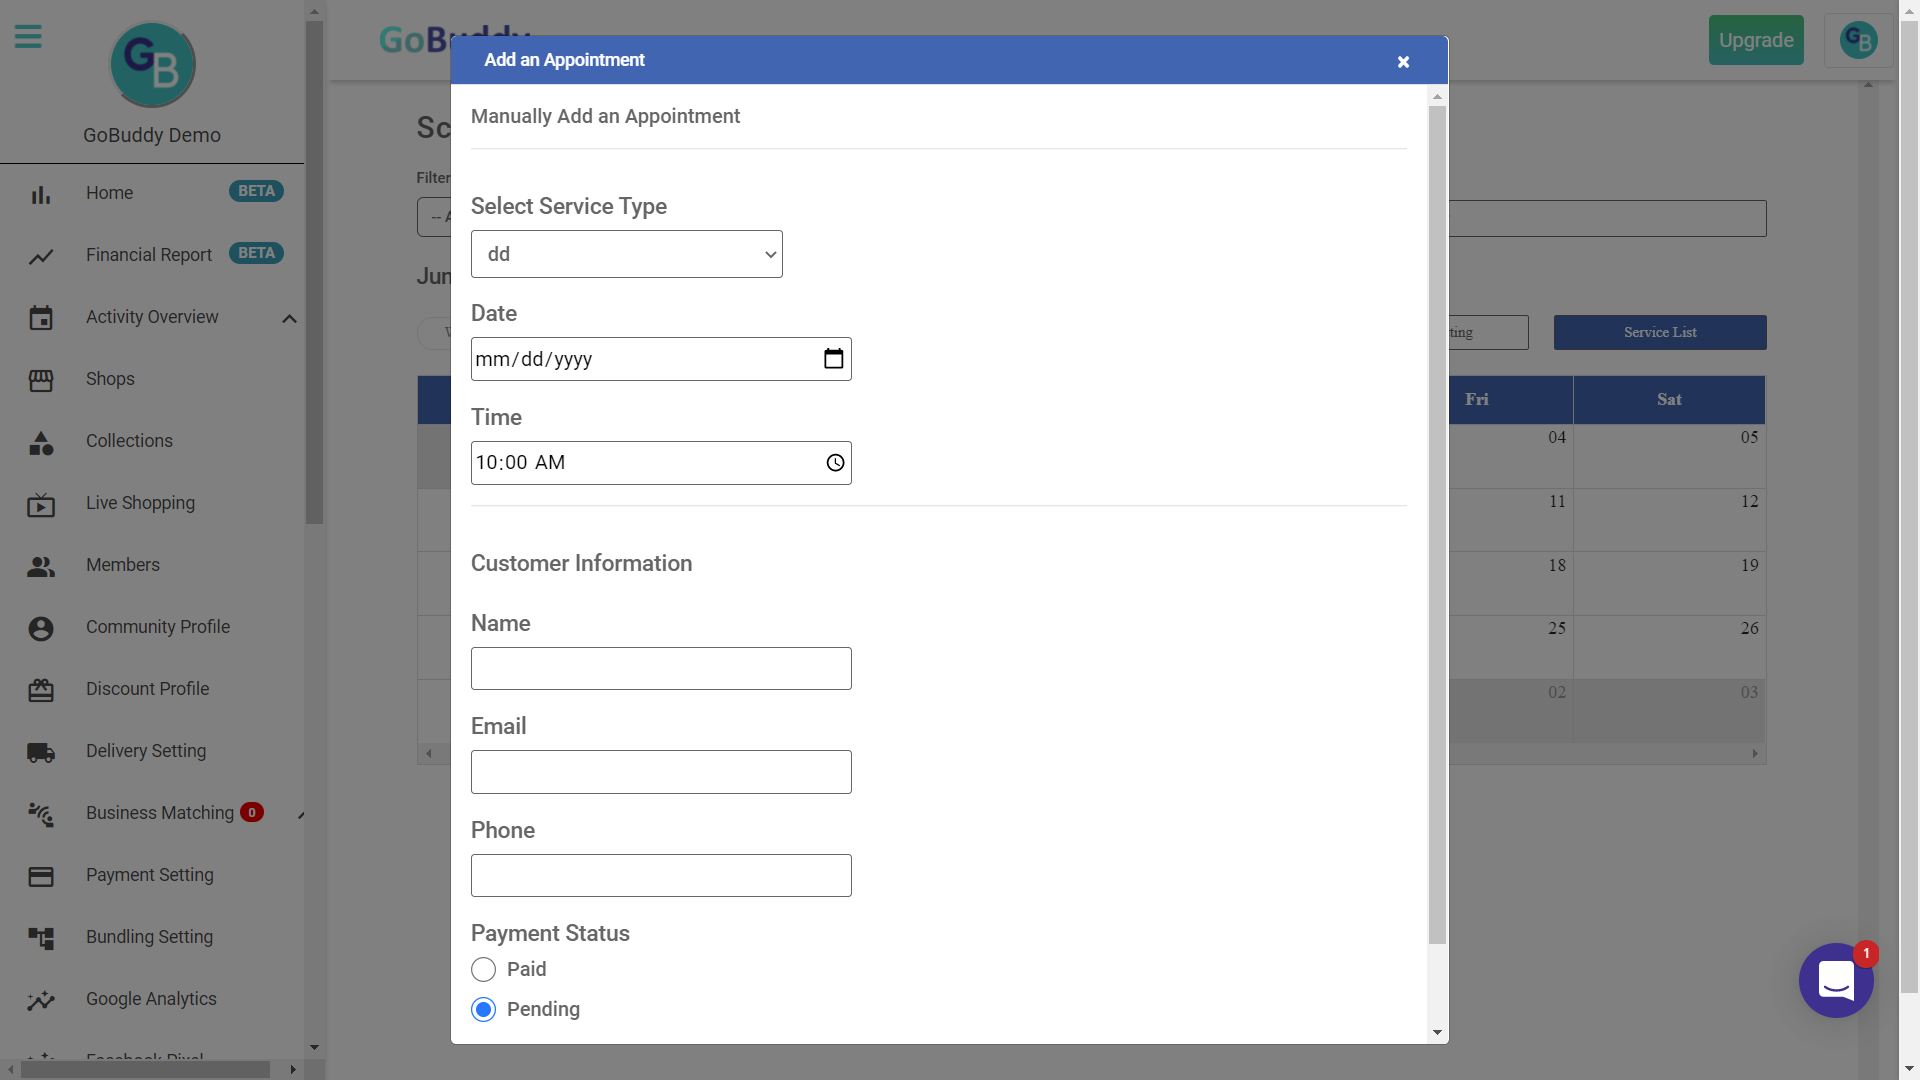Click the Service List button

pos(1659,332)
